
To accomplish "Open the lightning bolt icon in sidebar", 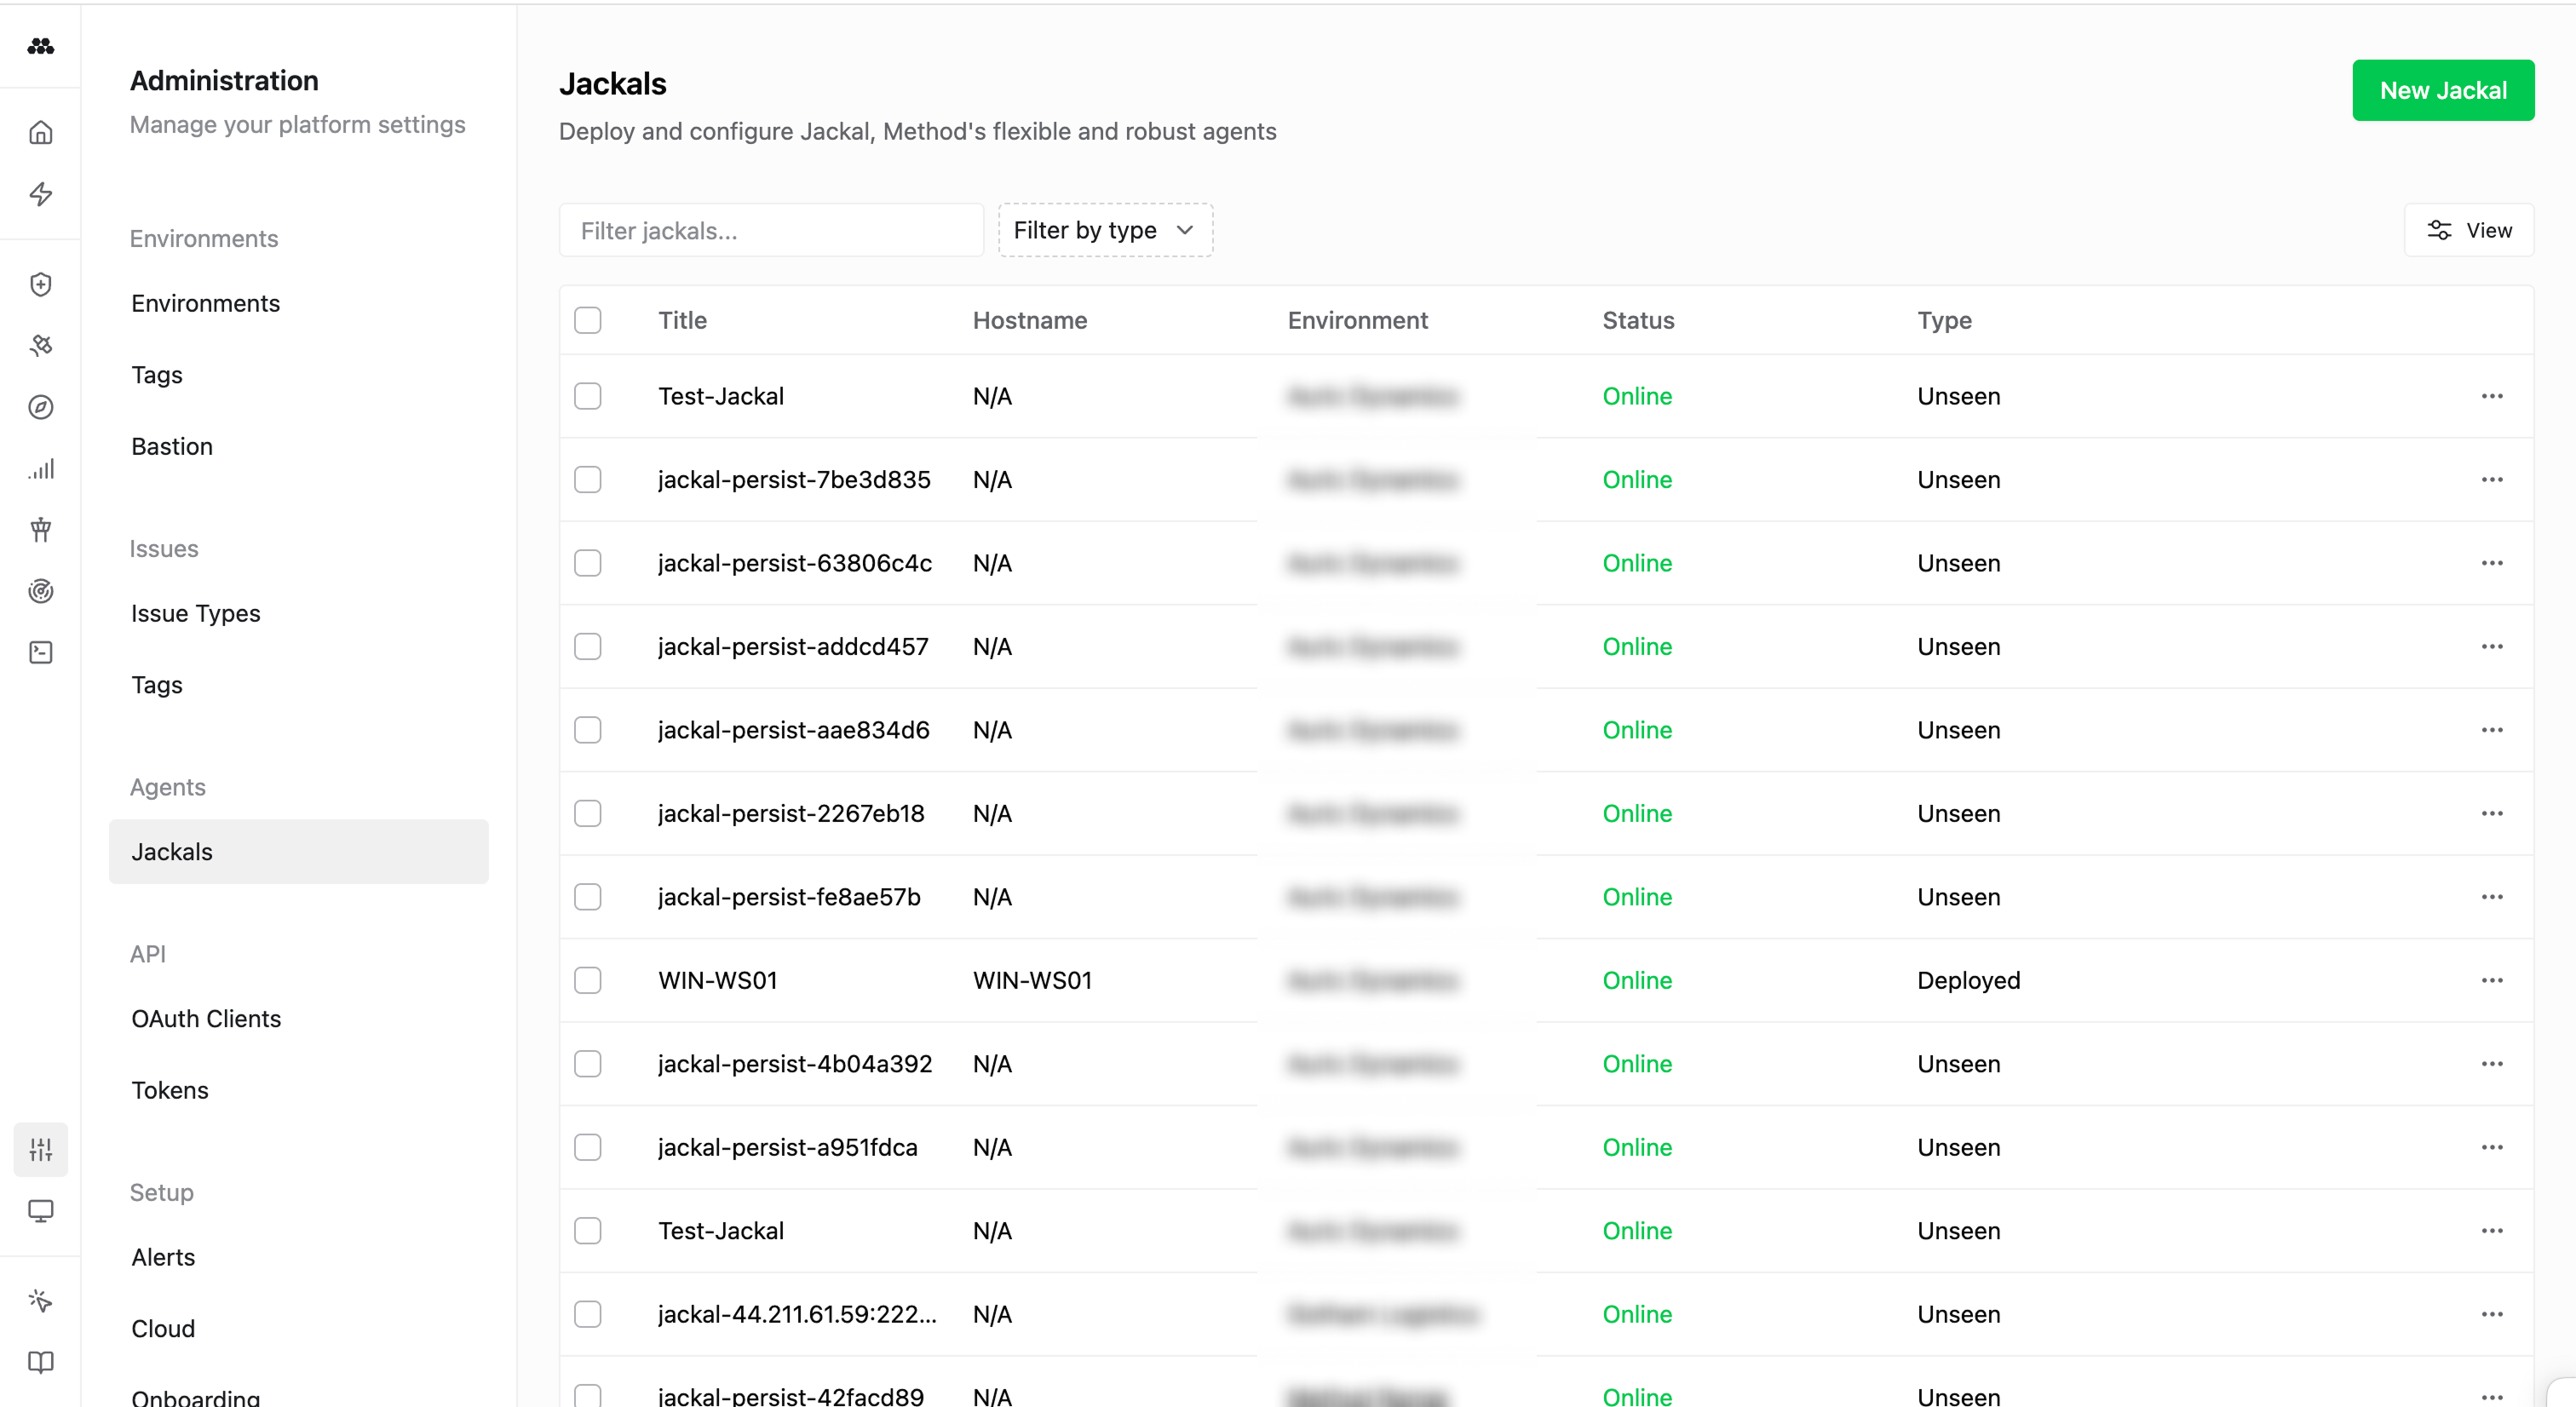I will (x=41, y=194).
